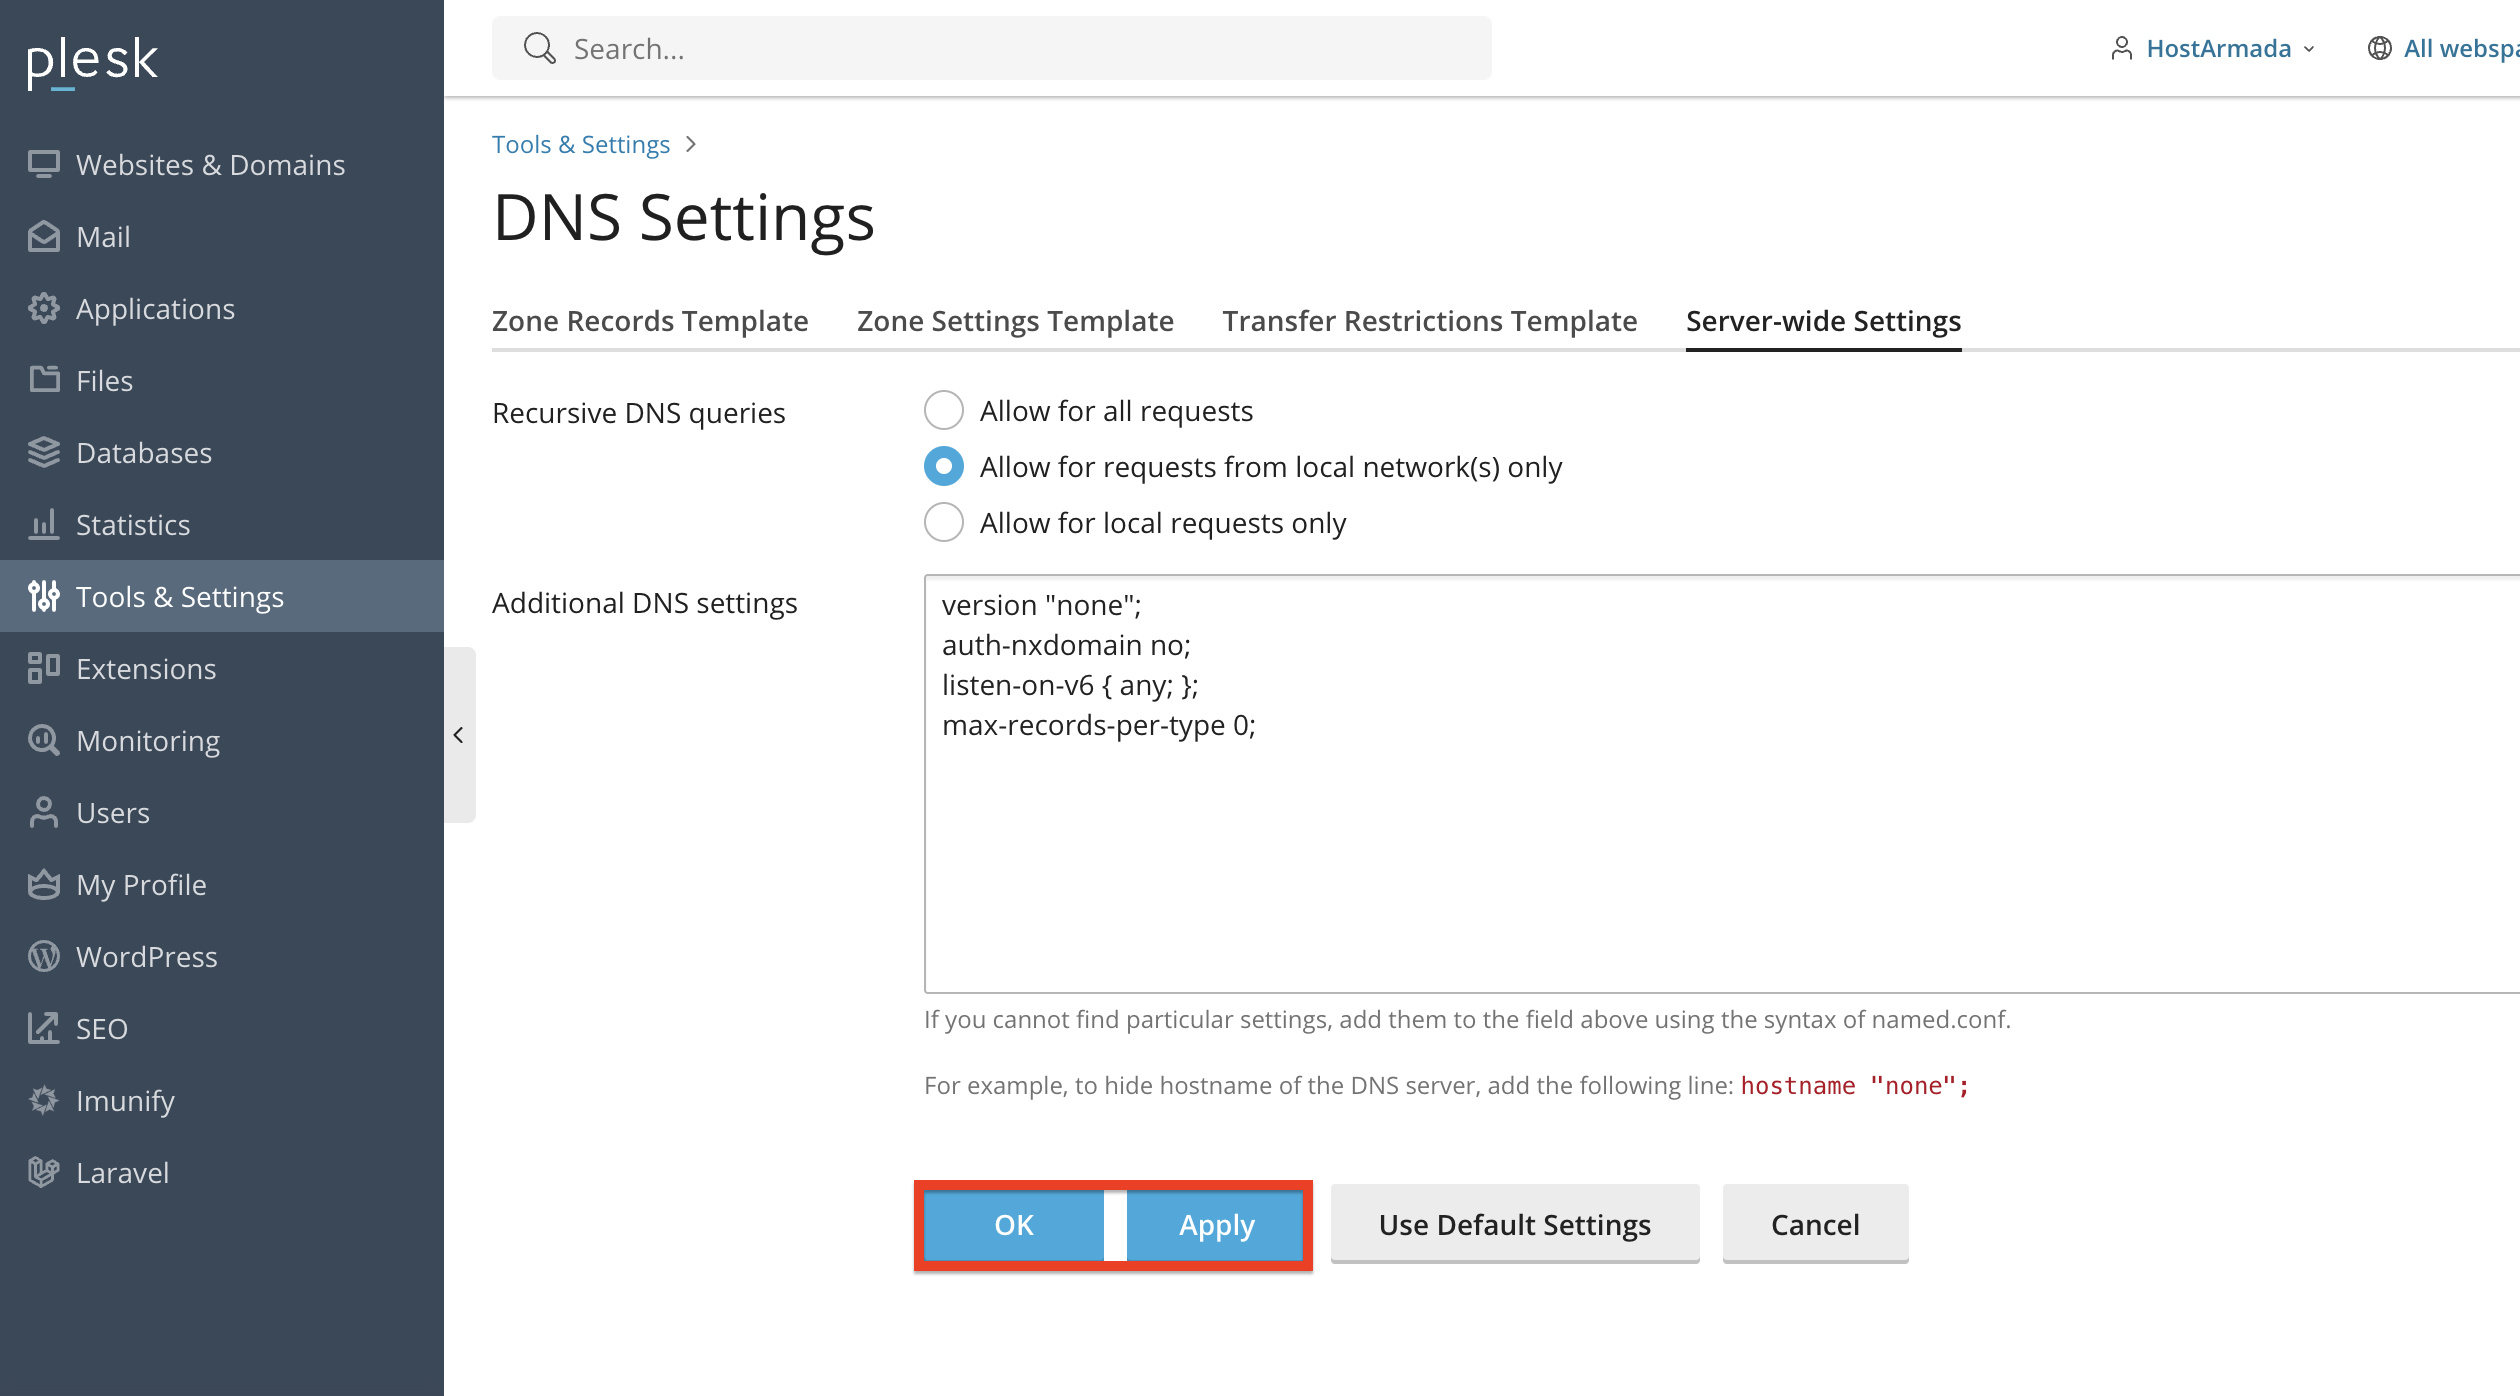Select Allow for requests from local network(s) only
Screen dimensions: 2520x1396
(x=944, y=466)
